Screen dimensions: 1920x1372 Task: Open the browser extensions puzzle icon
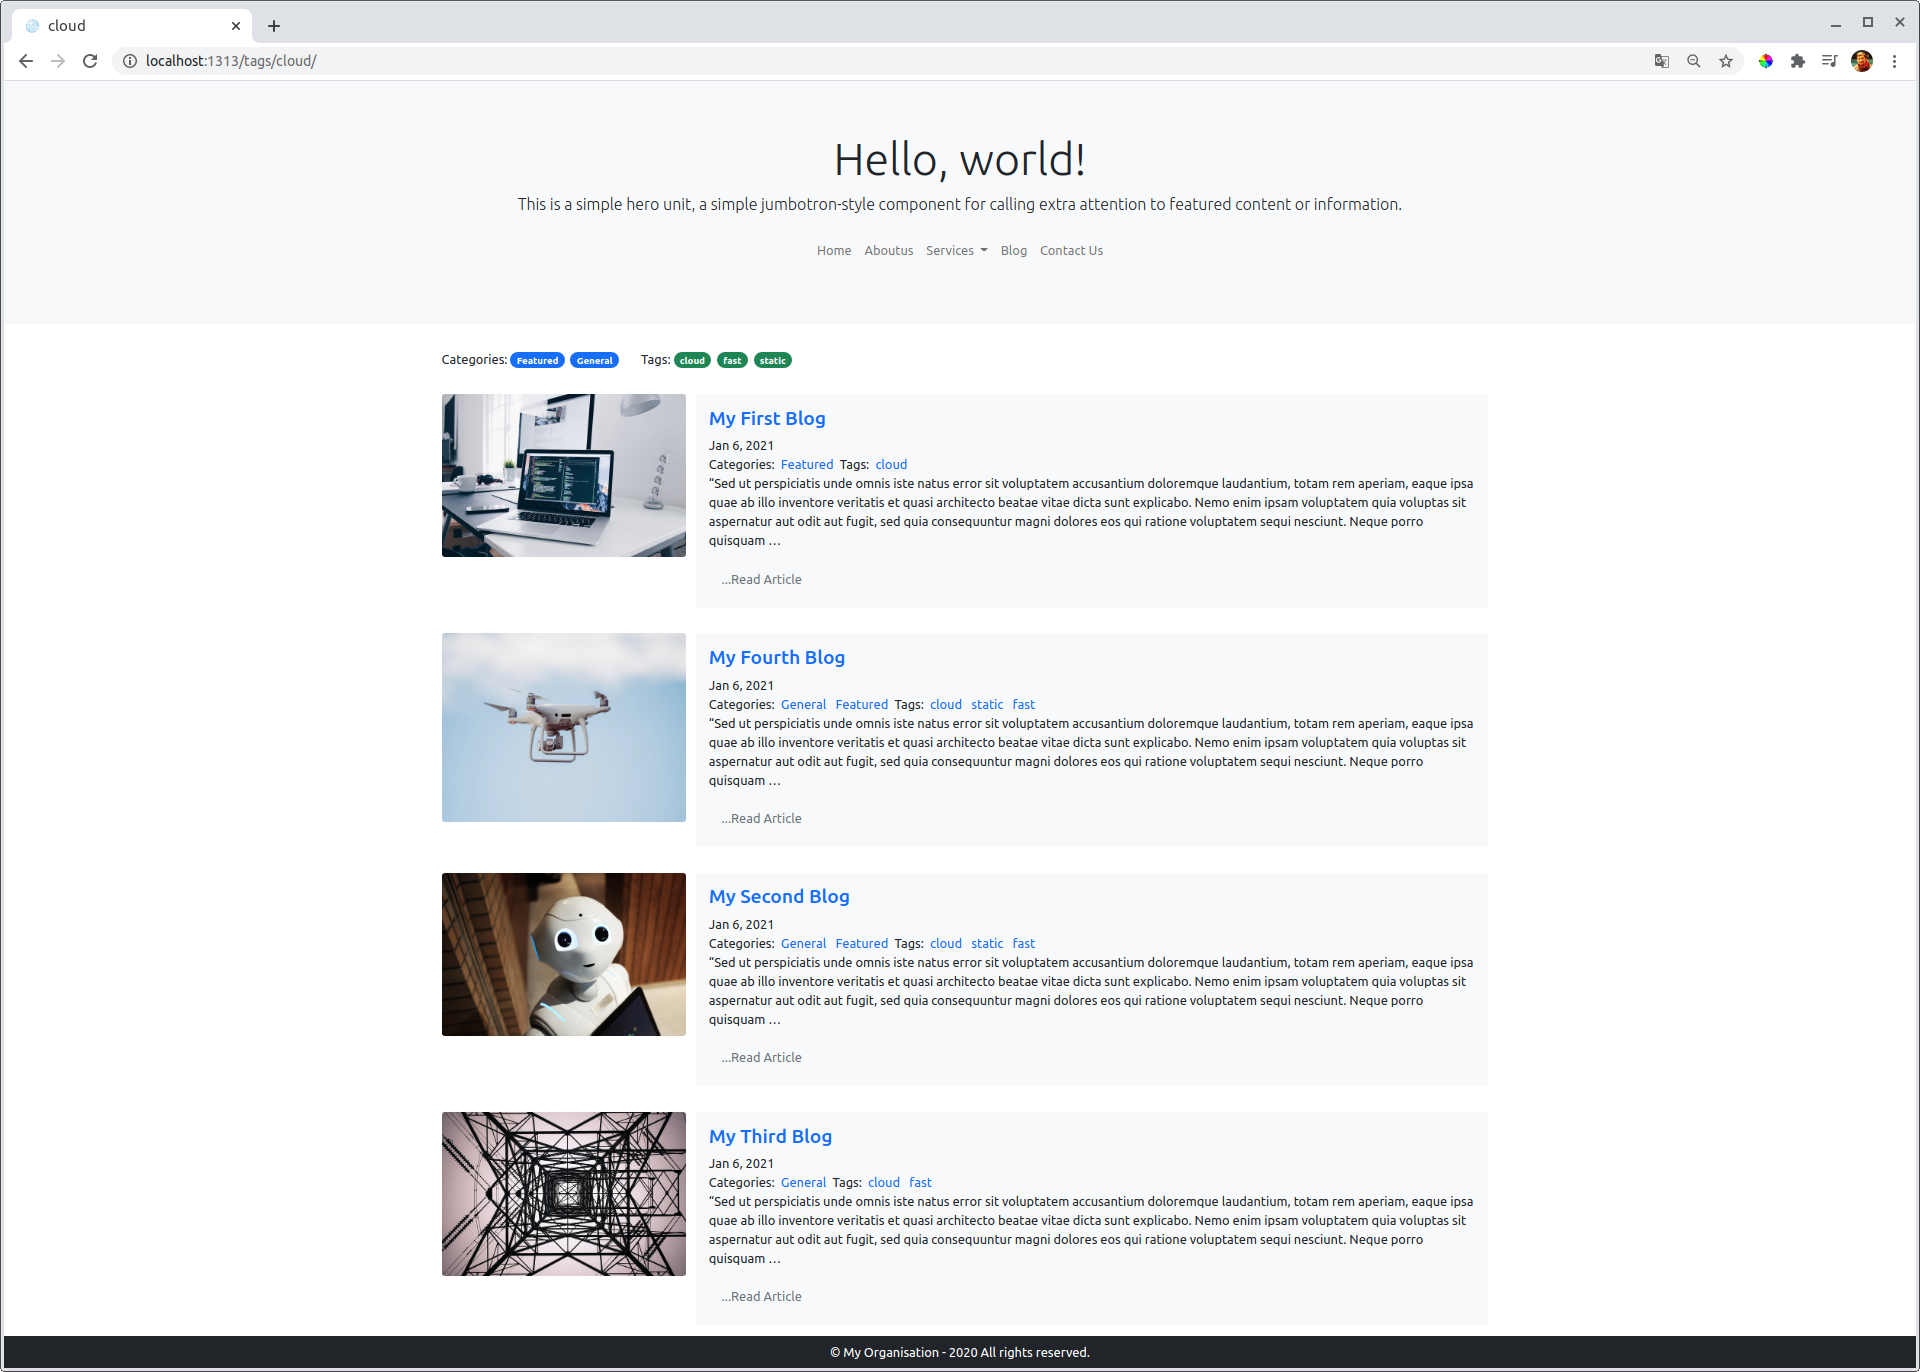coord(1797,61)
